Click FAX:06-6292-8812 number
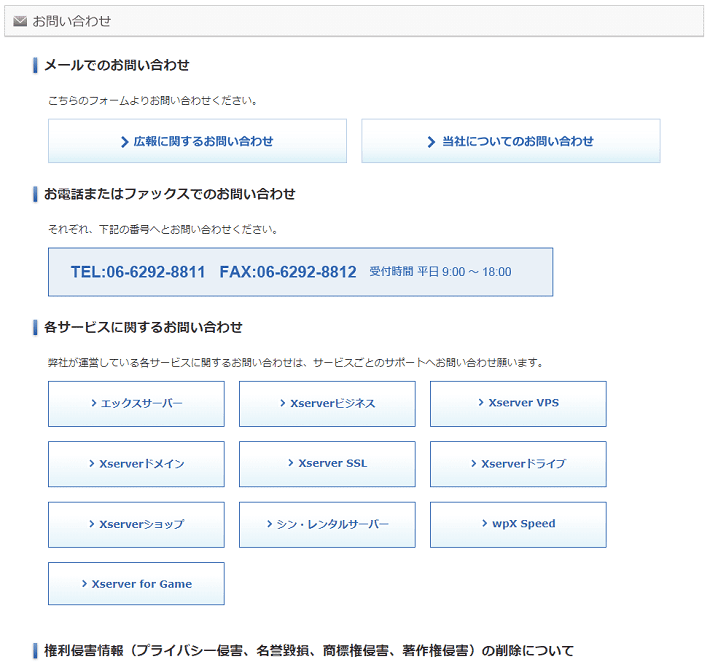Screen dimensions: 710x670 (288, 272)
